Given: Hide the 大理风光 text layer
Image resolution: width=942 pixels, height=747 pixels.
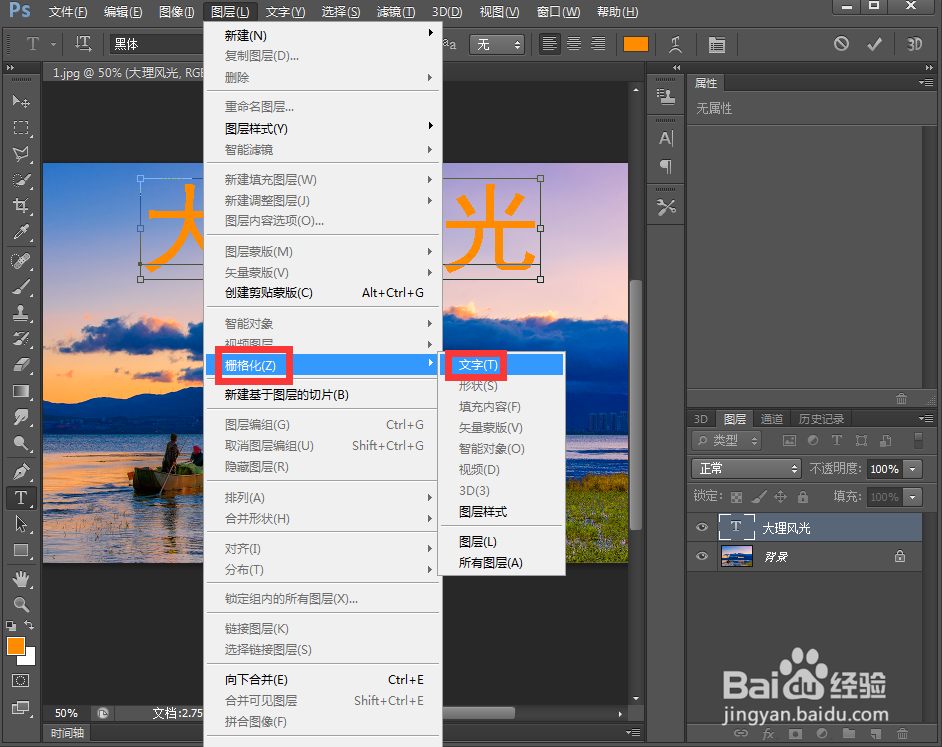Looking at the screenshot, I should (701, 527).
